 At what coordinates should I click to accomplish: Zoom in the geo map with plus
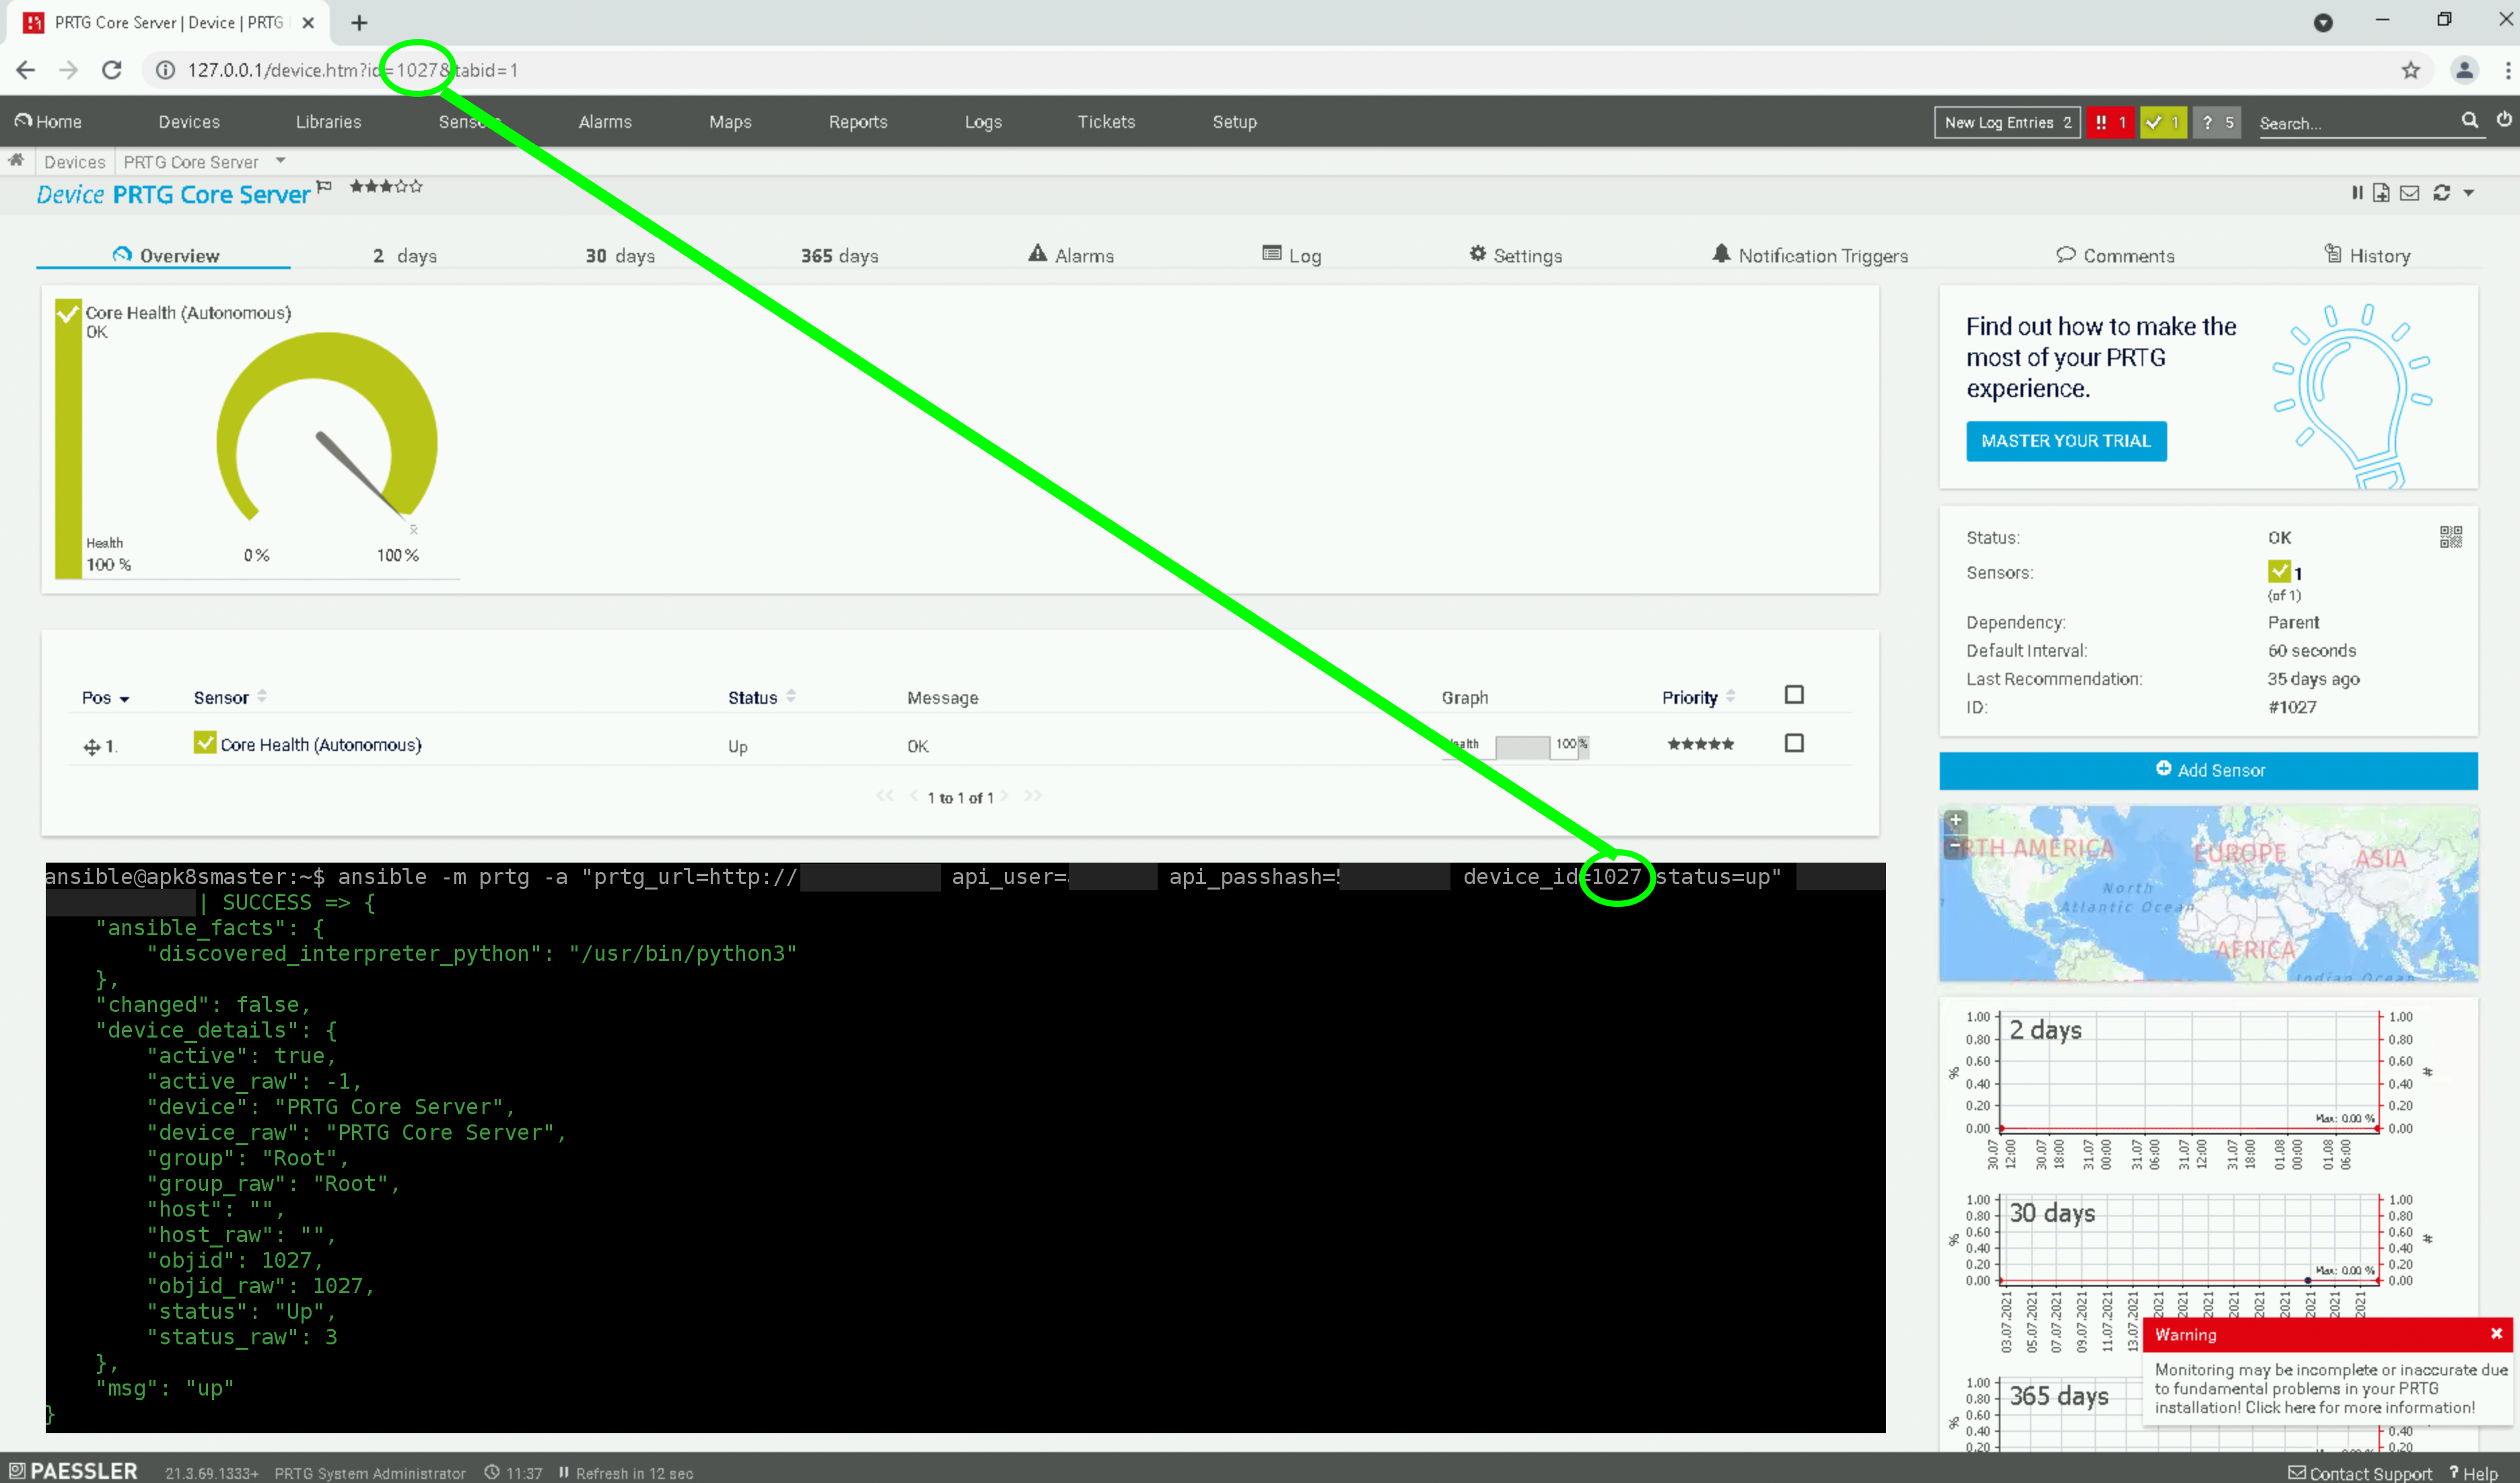point(1955,820)
